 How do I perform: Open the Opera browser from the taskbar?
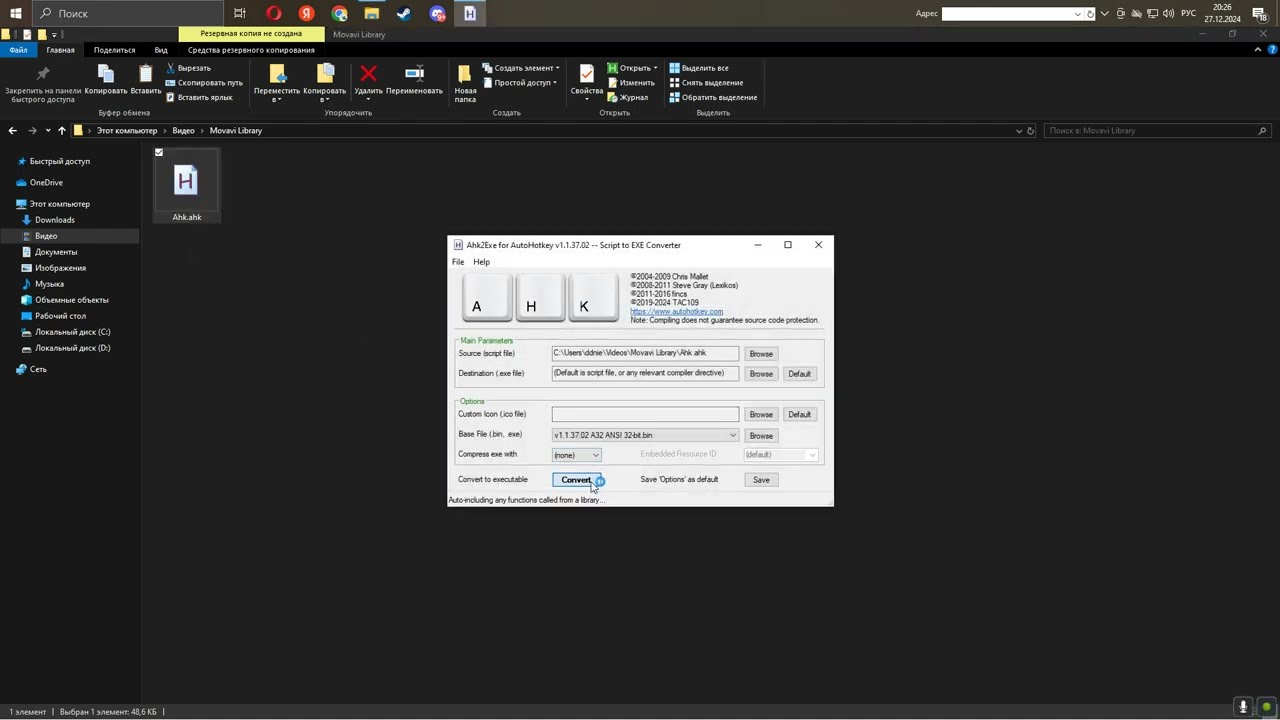click(x=274, y=13)
